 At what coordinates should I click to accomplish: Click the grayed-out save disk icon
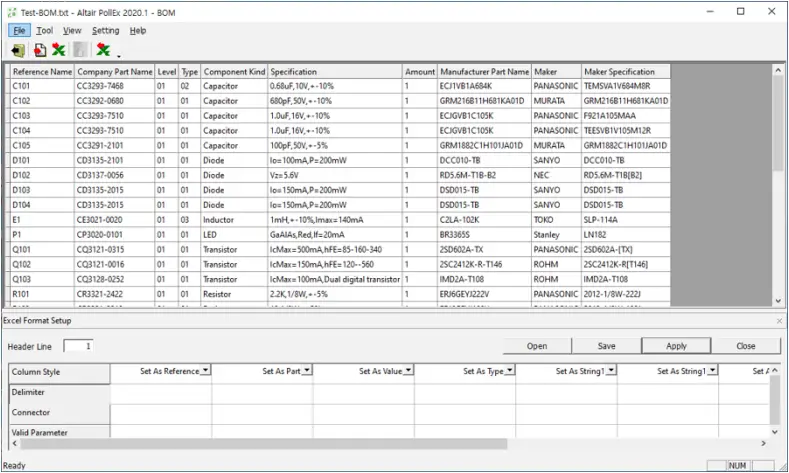[x=80, y=49]
